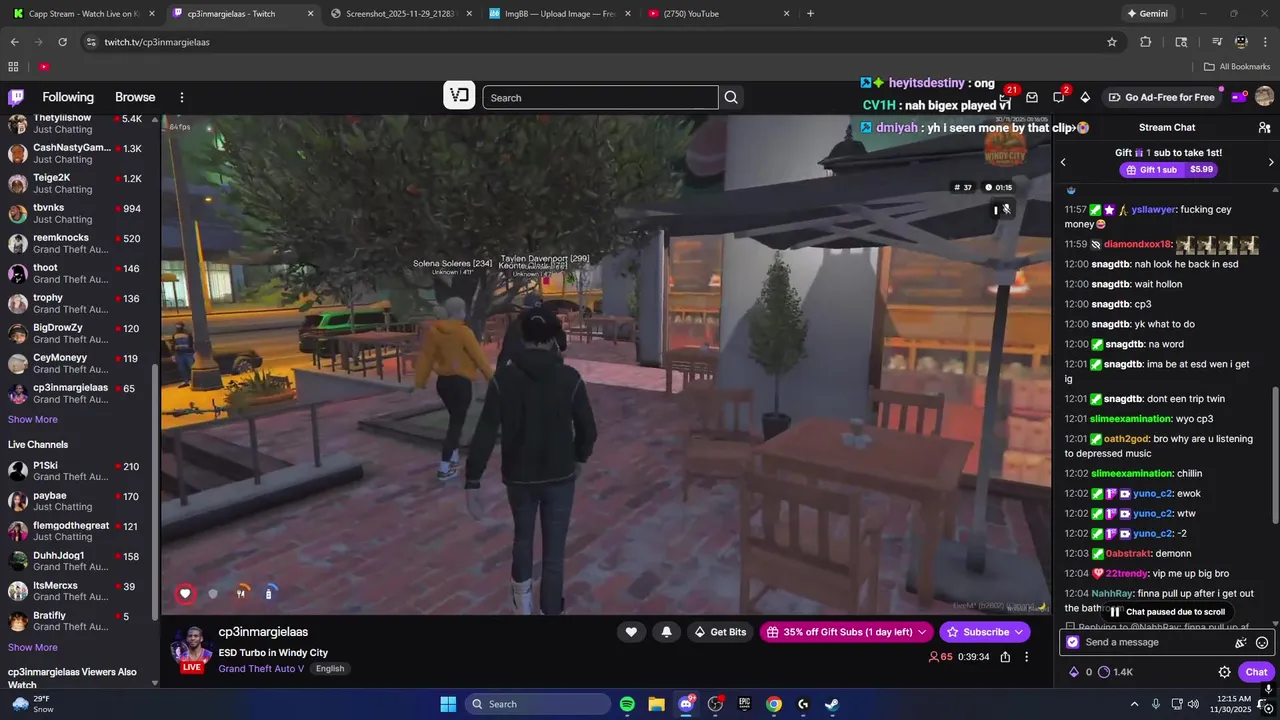The width and height of the screenshot is (1280, 720).
Task: Open Epic Games launcher from taskbar
Action: [744, 704]
